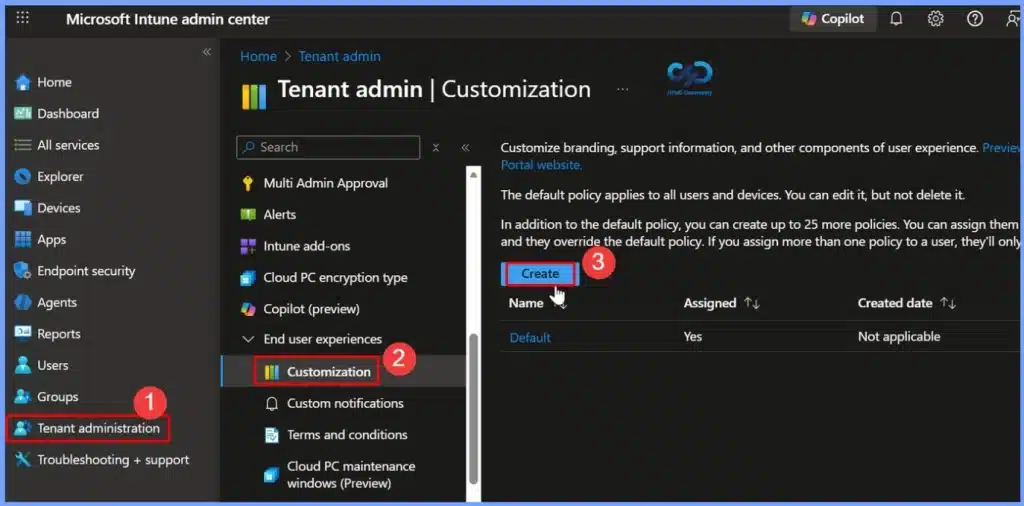Open Multi Admin Approval in the submenu

click(x=326, y=183)
